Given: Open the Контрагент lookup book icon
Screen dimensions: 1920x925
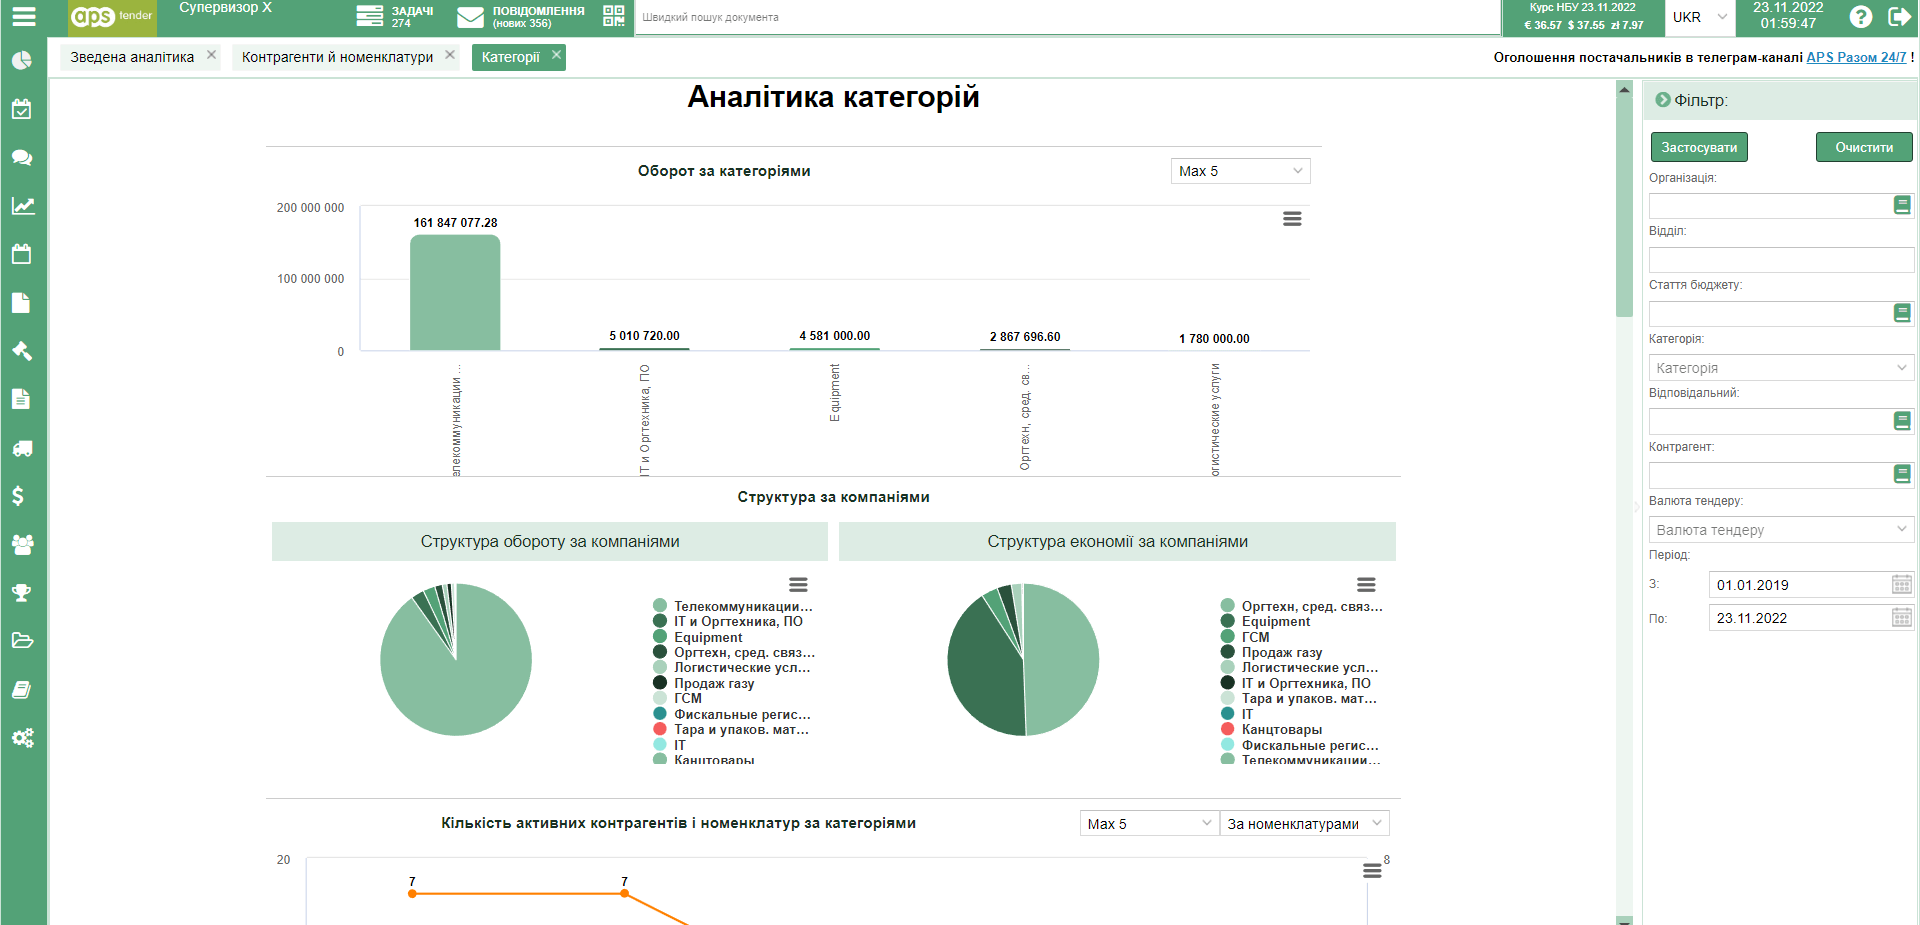Looking at the screenshot, I should click(x=1902, y=474).
